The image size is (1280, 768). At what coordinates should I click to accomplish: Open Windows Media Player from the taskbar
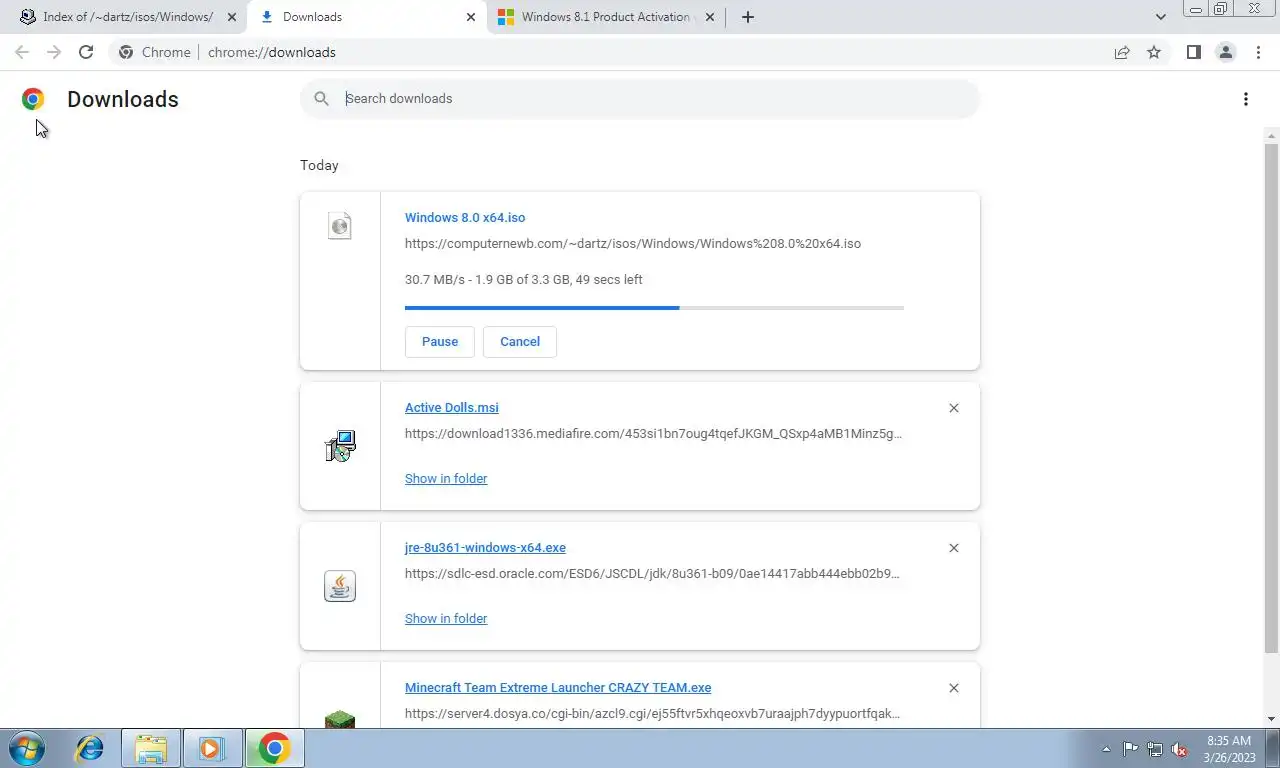[x=212, y=748]
